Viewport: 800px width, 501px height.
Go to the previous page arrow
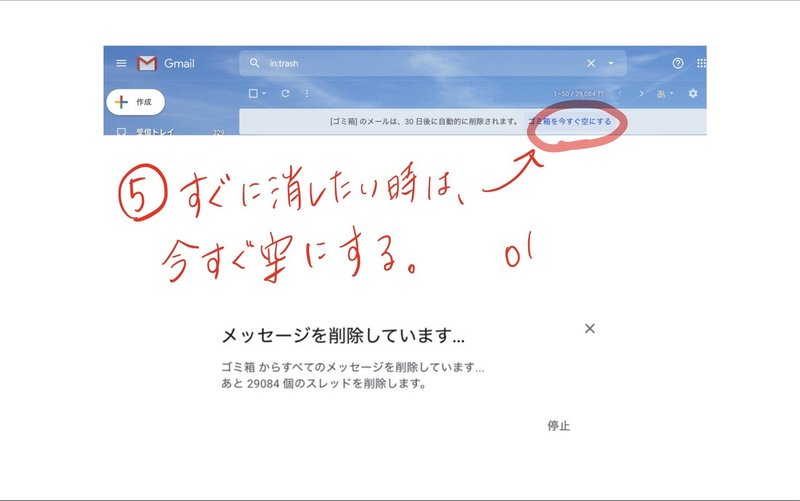point(620,93)
